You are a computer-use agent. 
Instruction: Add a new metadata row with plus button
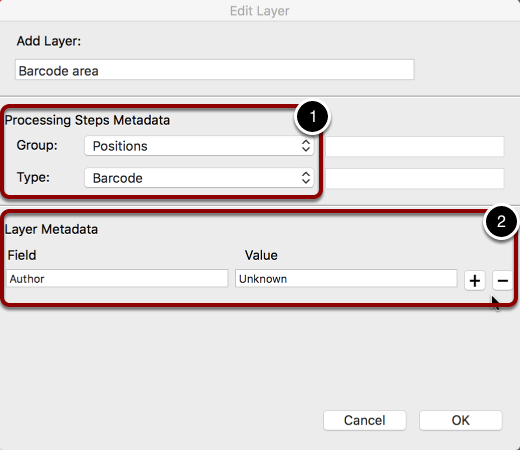tap(475, 281)
